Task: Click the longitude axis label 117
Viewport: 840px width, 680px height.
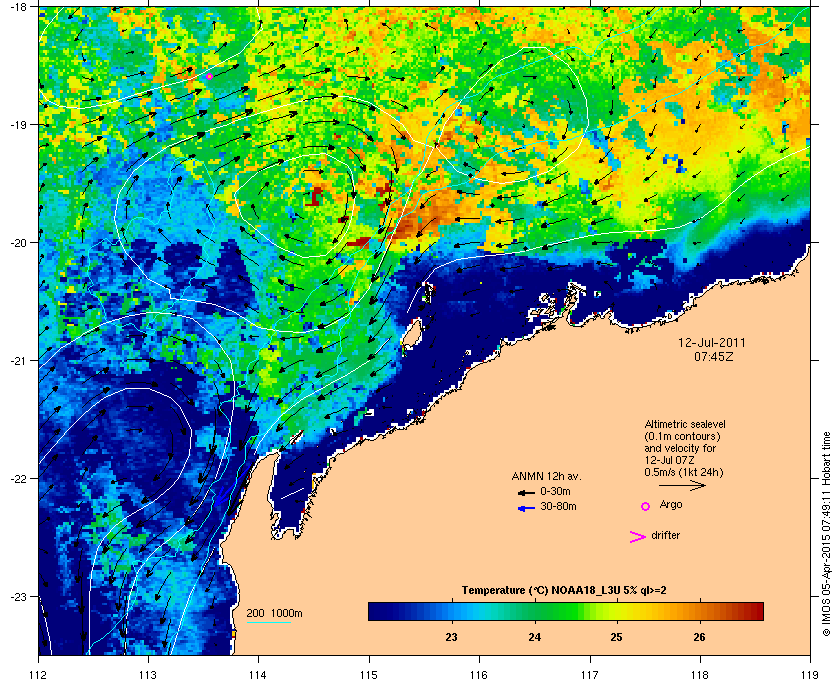Action: pyautogui.click(x=590, y=674)
